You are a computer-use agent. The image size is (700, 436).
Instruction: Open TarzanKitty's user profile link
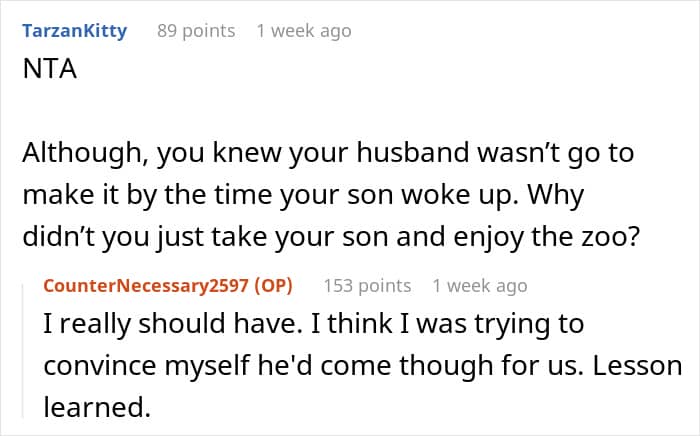(75, 31)
